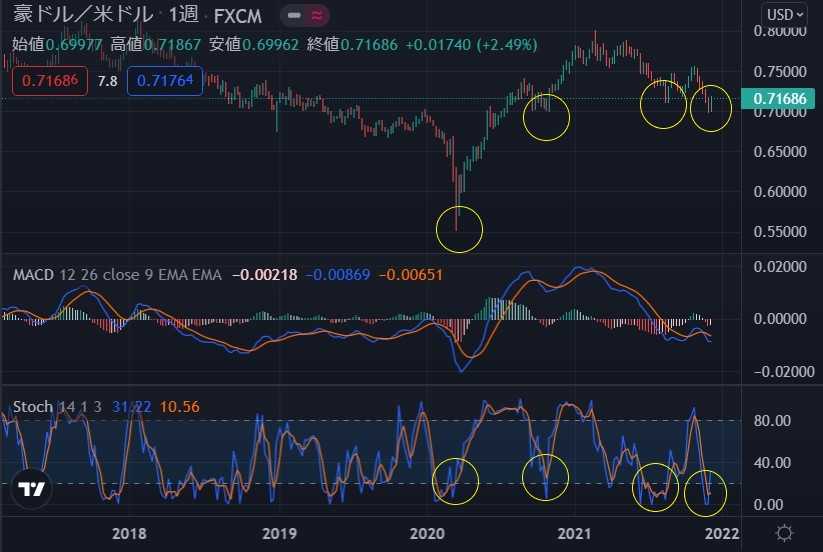Viewport: 823px width, 552px height.
Task: Click the FXCM source label
Action: [238, 16]
